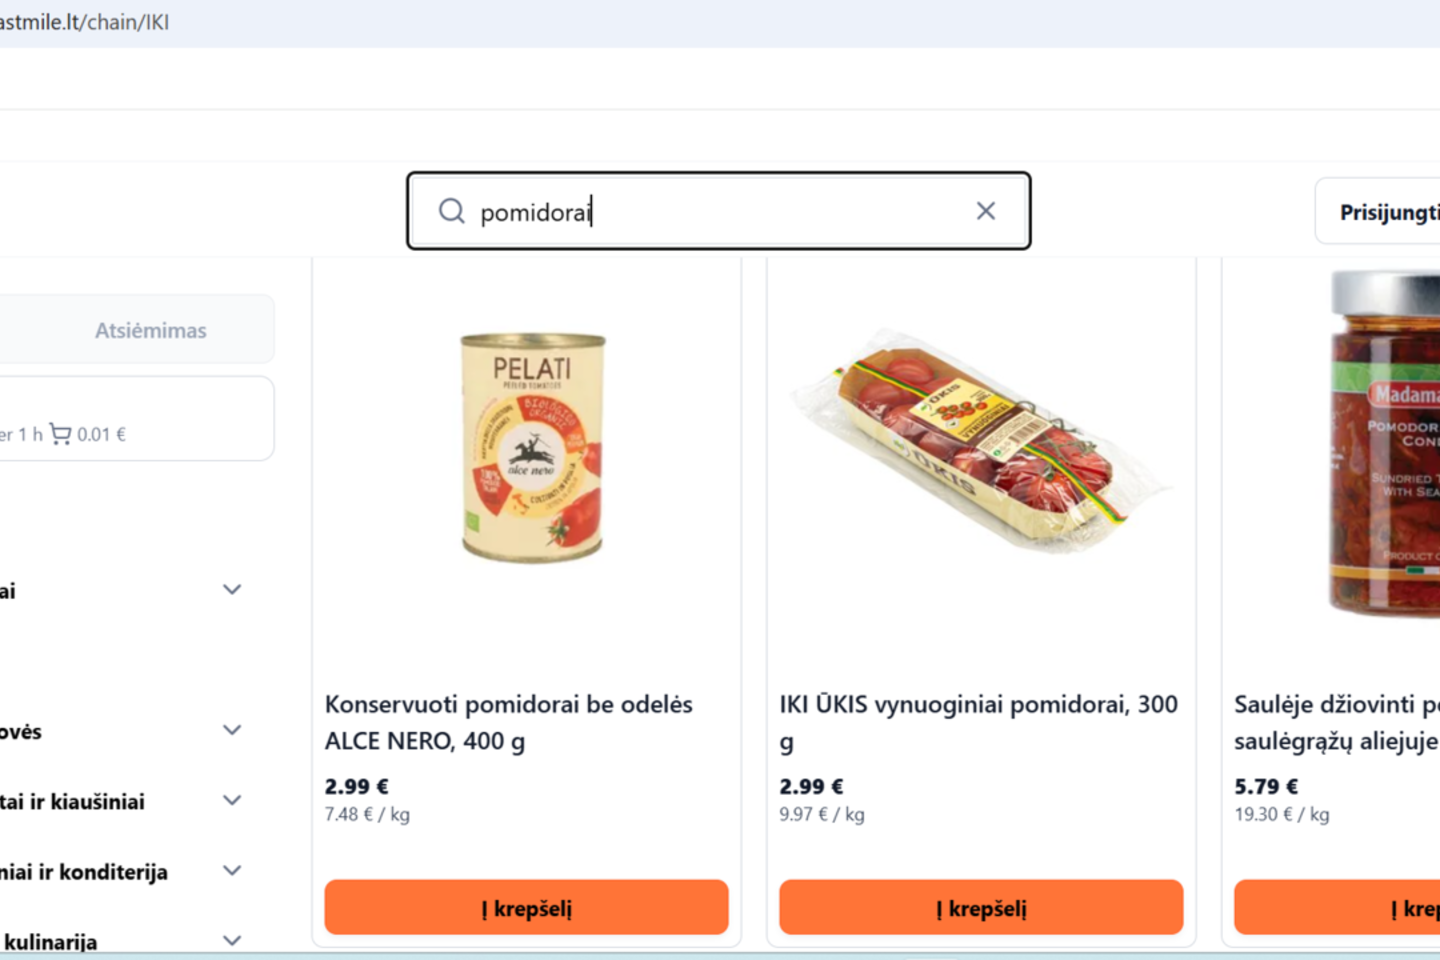Add IKI ŪKIS tomatoes with Į krepšelį

pyautogui.click(x=981, y=908)
